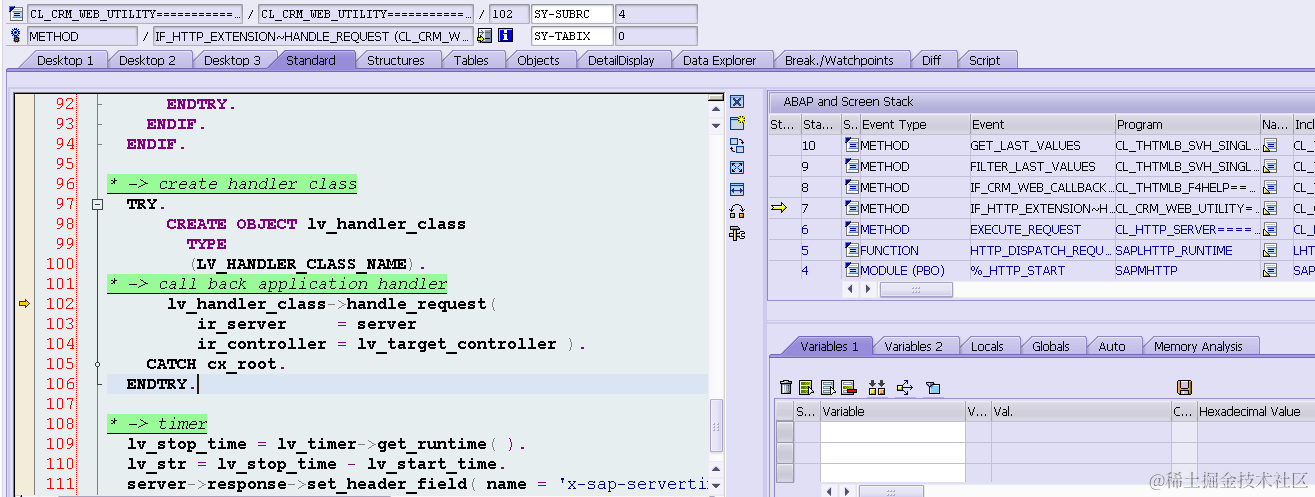Open the Objects tab
The width and height of the screenshot is (1315, 497).
[538, 60]
